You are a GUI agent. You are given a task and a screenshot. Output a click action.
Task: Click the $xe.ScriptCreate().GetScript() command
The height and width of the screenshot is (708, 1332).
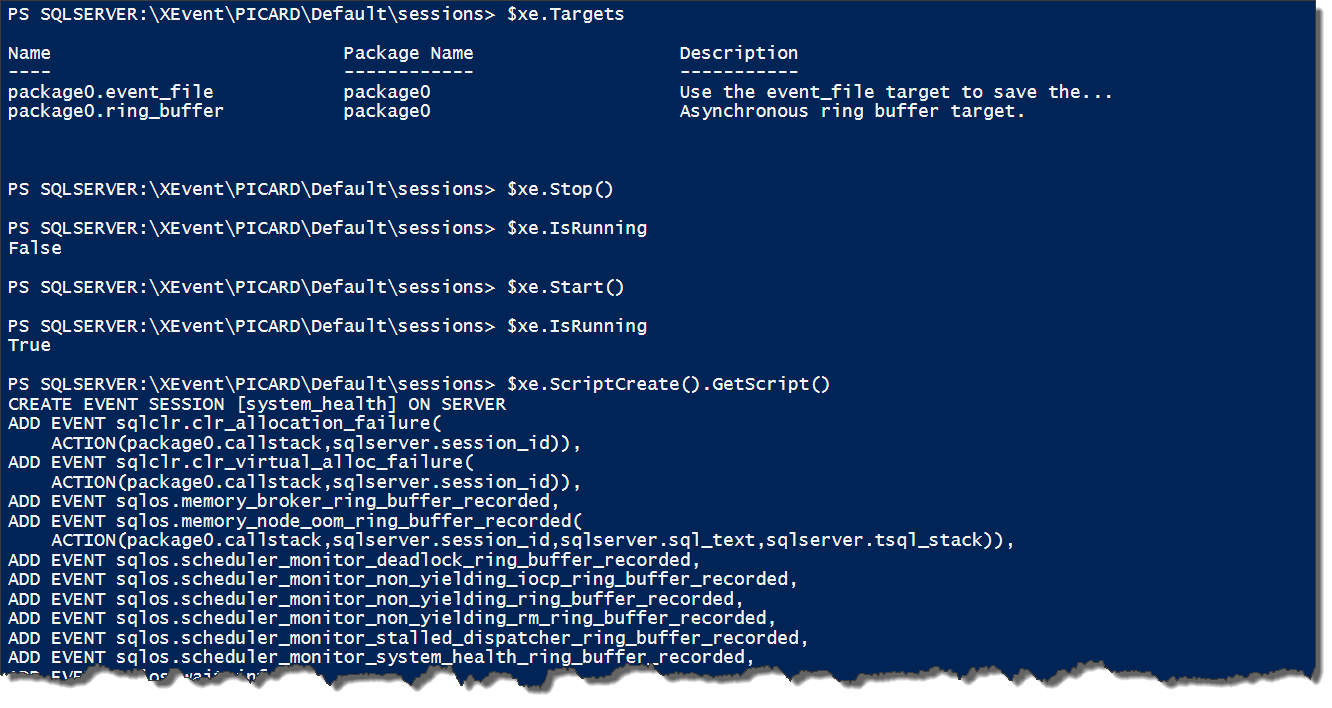(668, 384)
